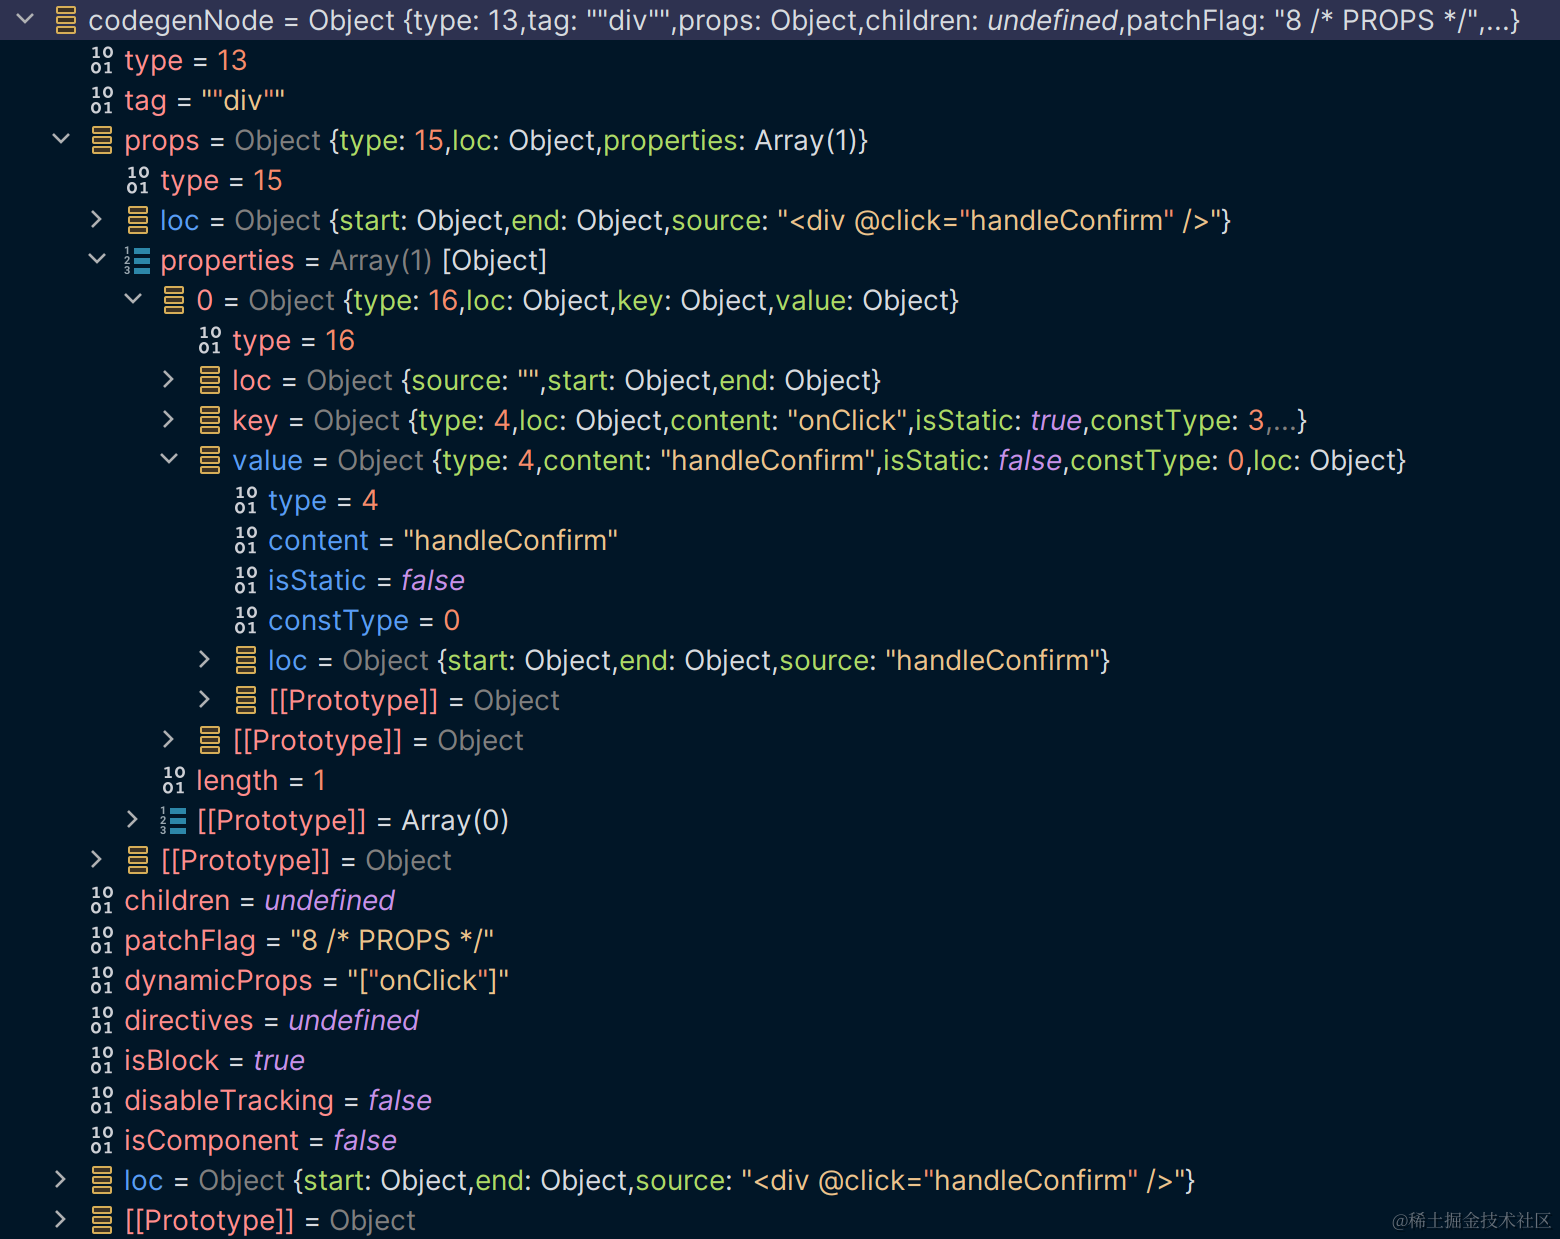The width and height of the screenshot is (1560, 1239).
Task: Expand loc with source "handleConfirm"
Action: tap(205, 659)
